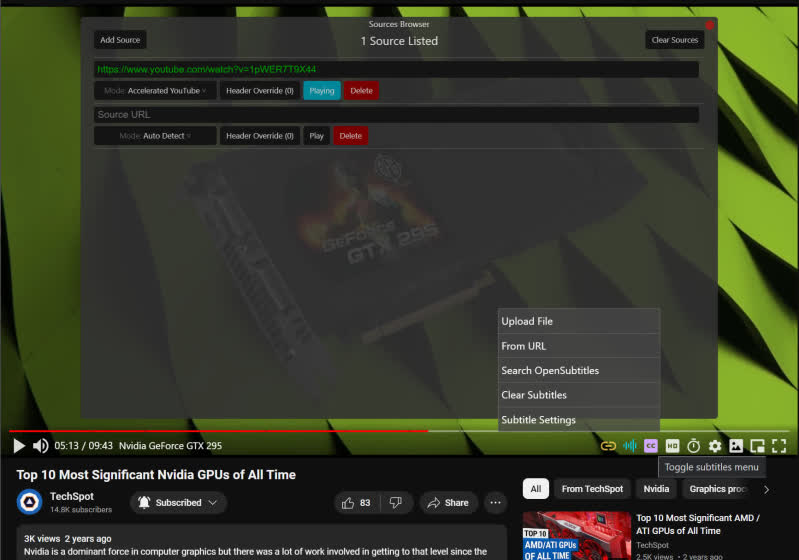The width and height of the screenshot is (799, 560).
Task: Click the YouTube source URL field
Action: pos(396,69)
